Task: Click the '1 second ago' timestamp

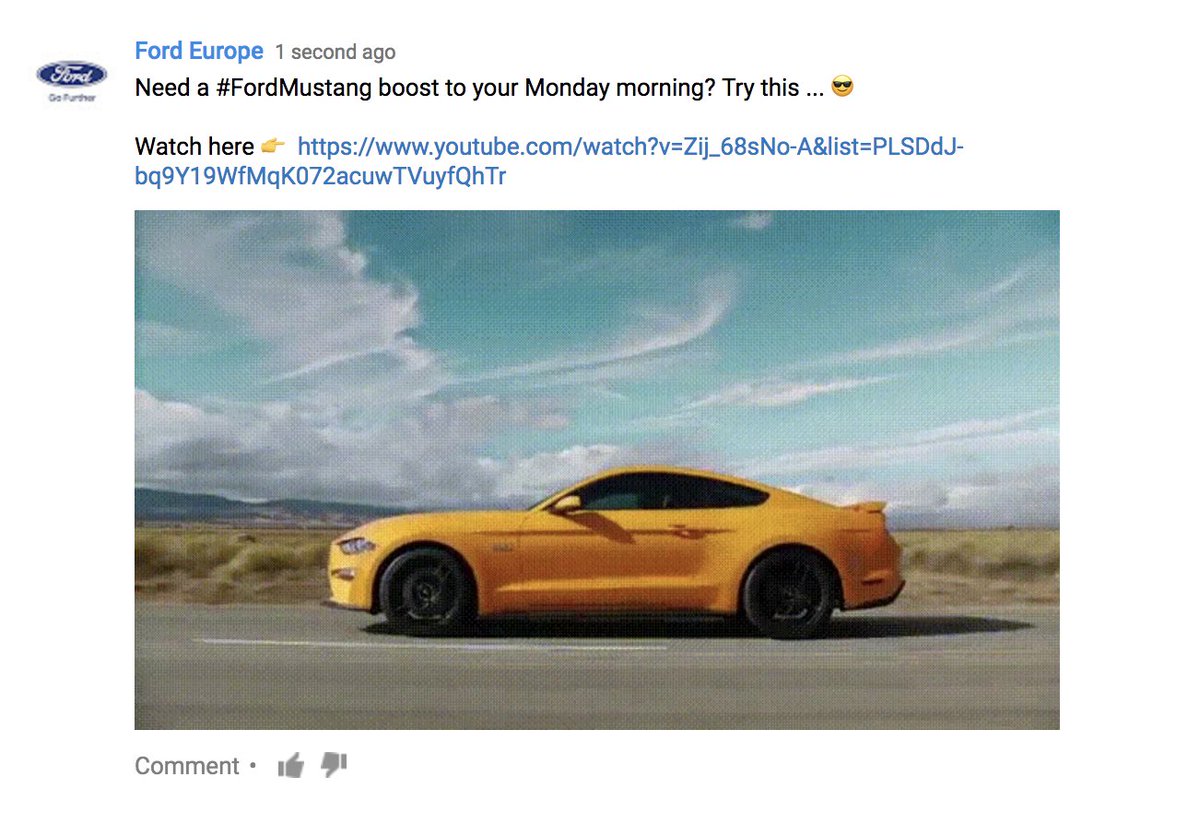Action: [x=335, y=52]
